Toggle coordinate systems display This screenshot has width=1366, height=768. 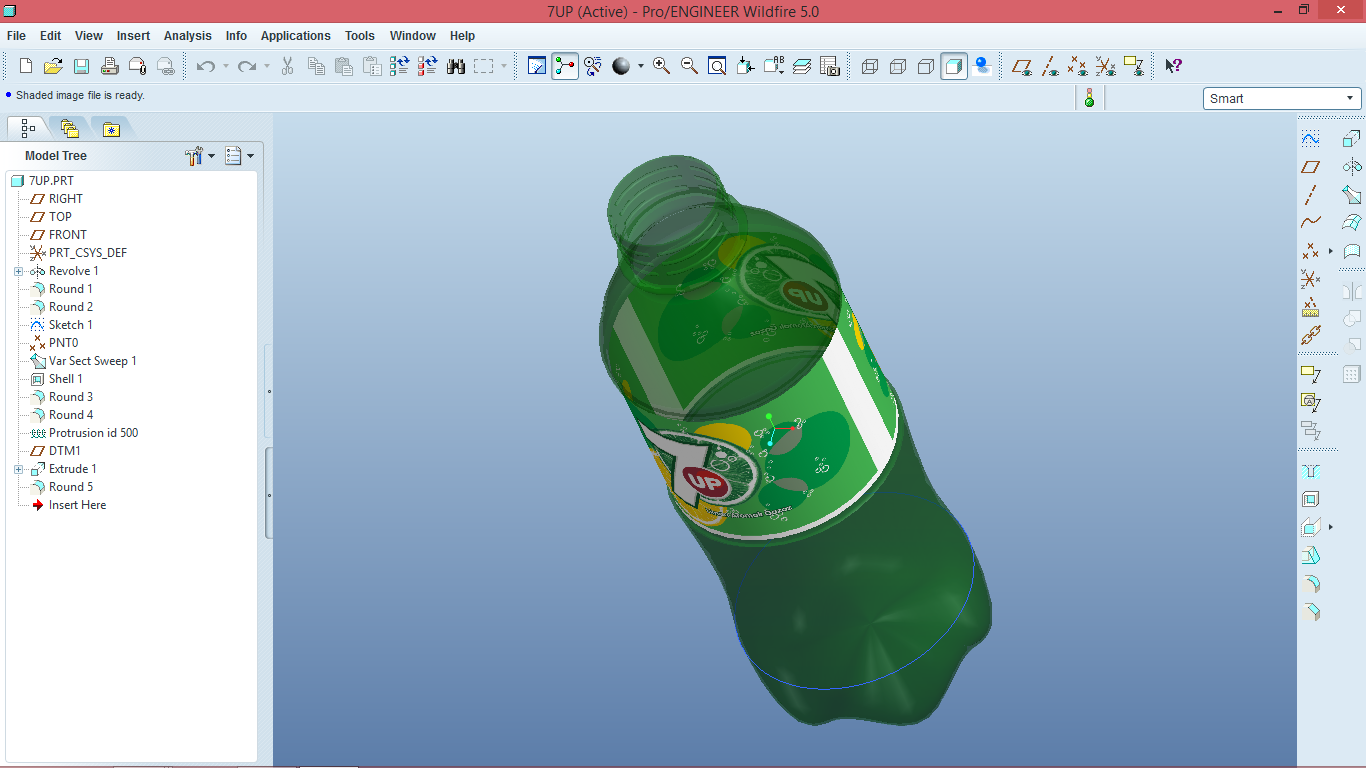(1105, 66)
